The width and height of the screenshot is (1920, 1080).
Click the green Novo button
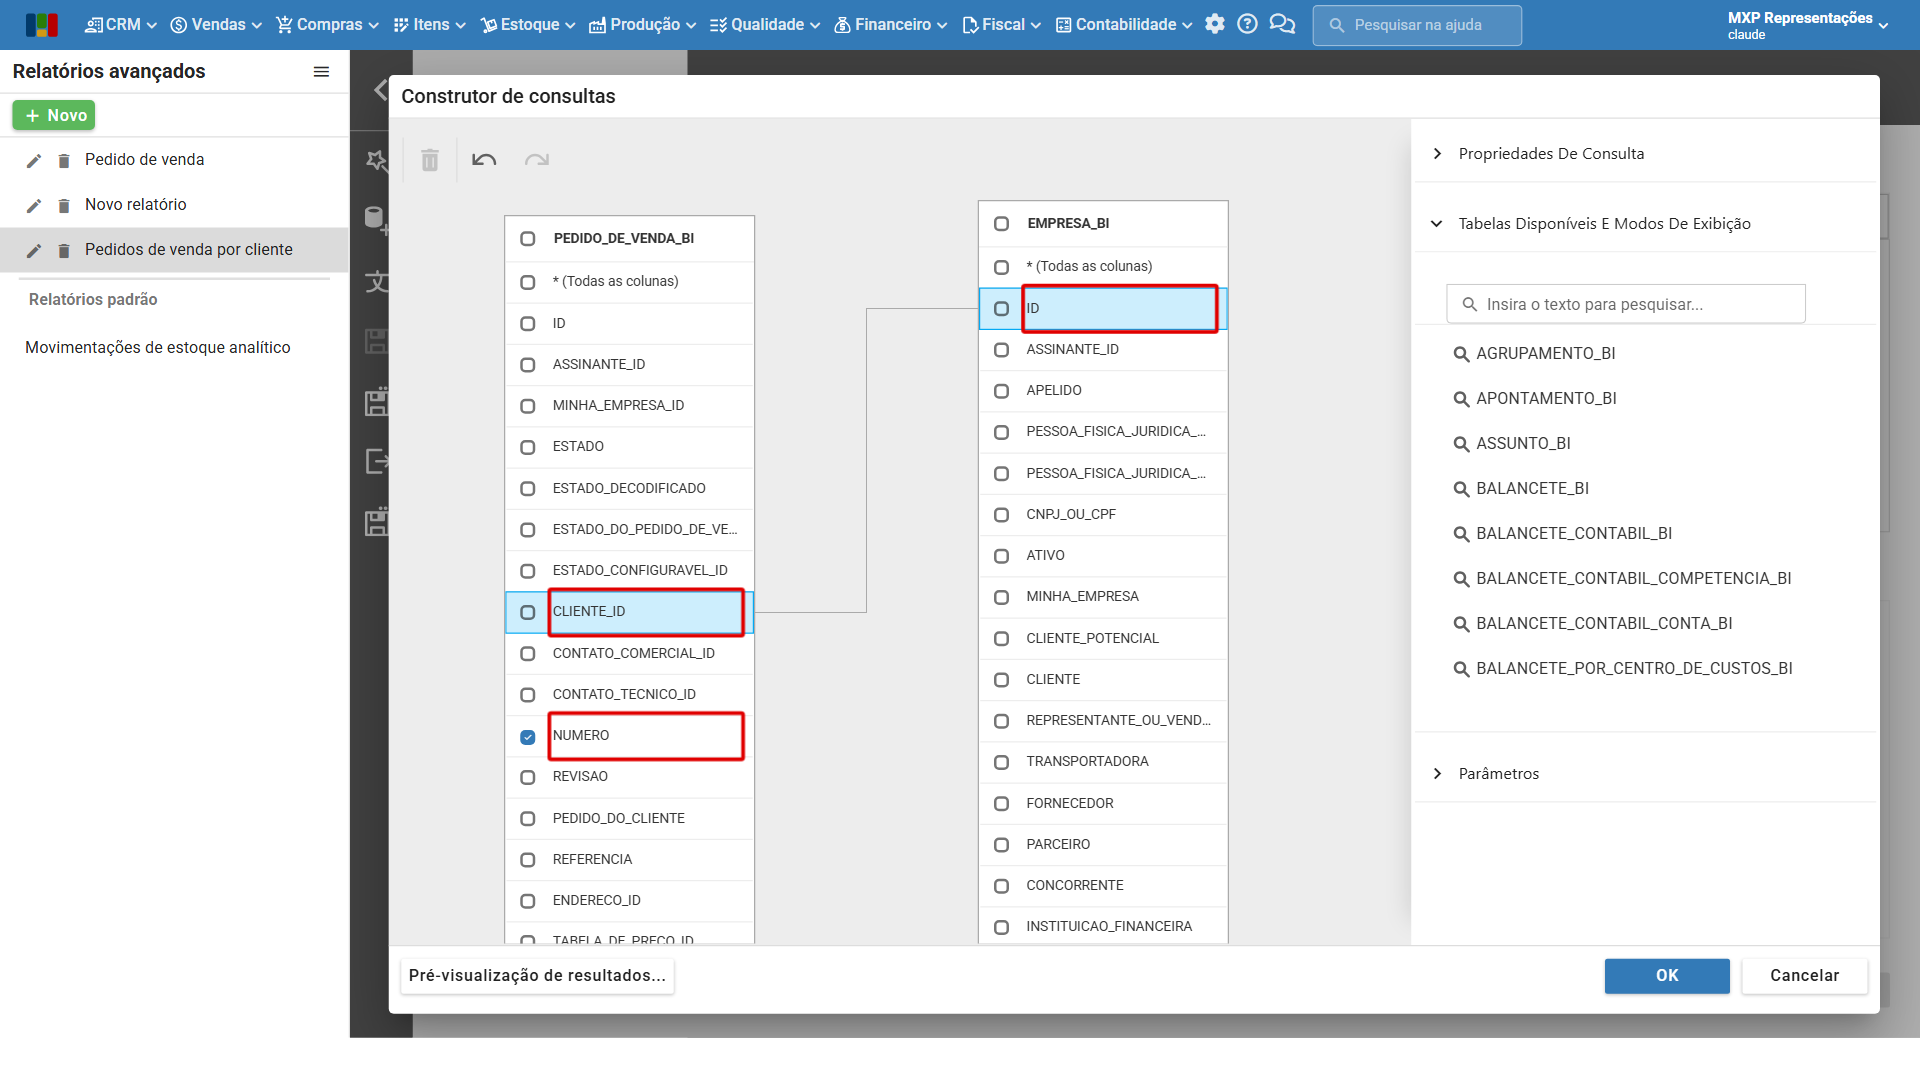click(x=54, y=116)
